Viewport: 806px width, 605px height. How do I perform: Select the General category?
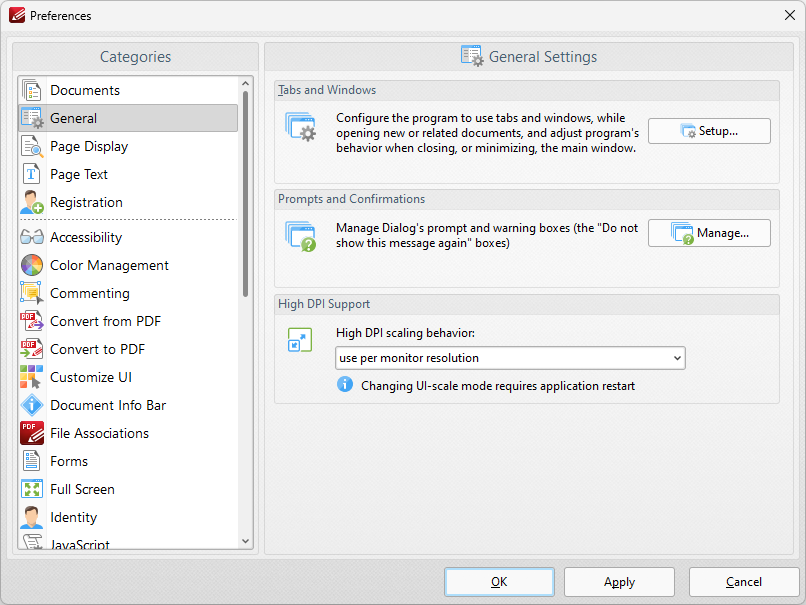129,118
